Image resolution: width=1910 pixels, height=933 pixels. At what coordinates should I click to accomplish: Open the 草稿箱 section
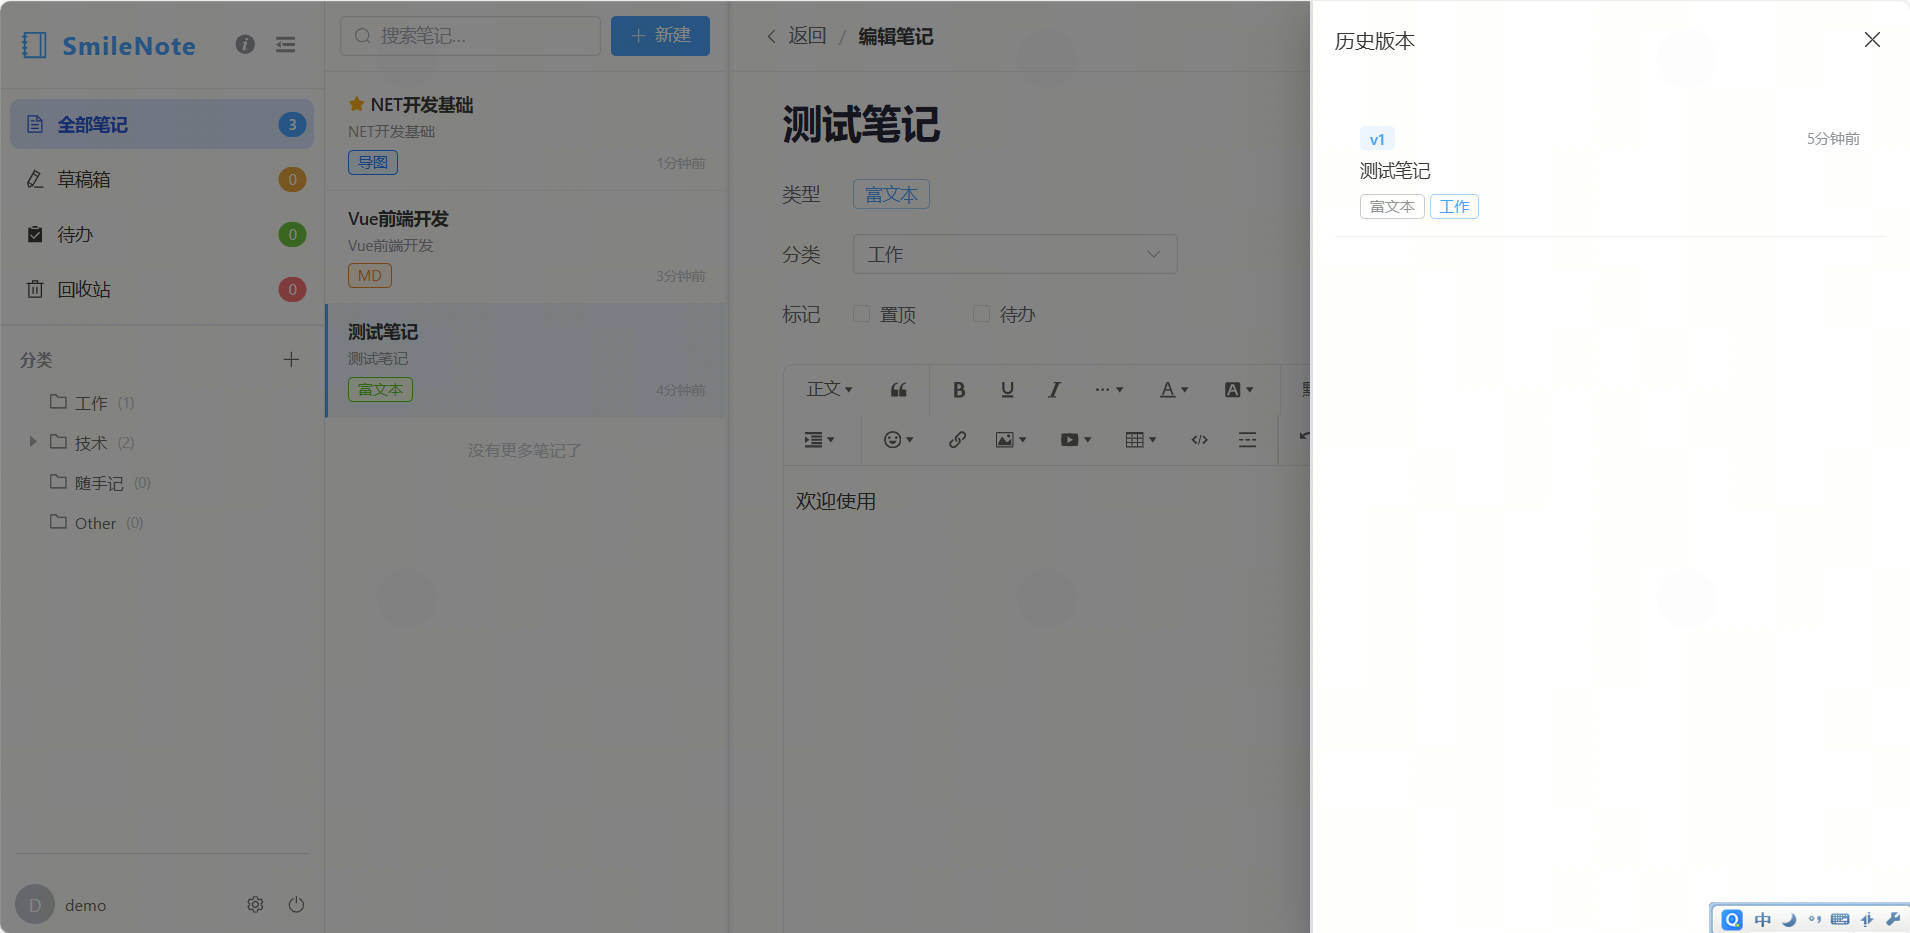tap(162, 179)
